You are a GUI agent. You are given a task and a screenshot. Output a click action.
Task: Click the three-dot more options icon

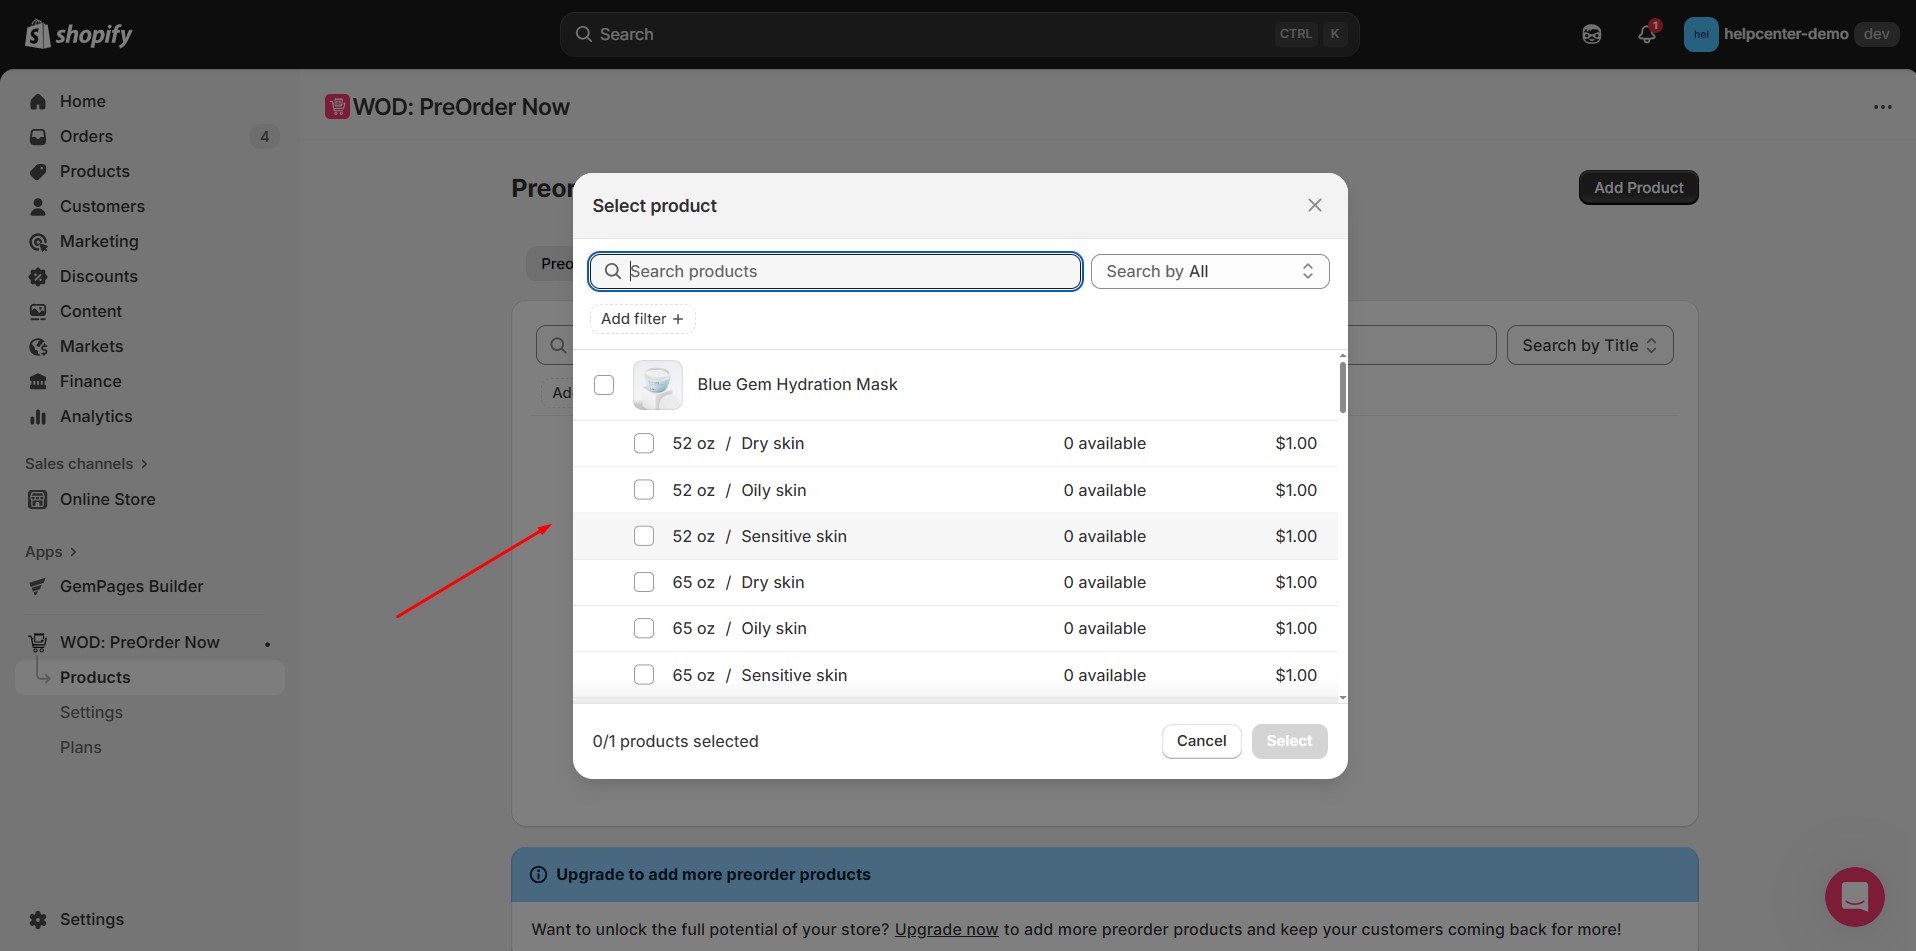pos(1882,107)
